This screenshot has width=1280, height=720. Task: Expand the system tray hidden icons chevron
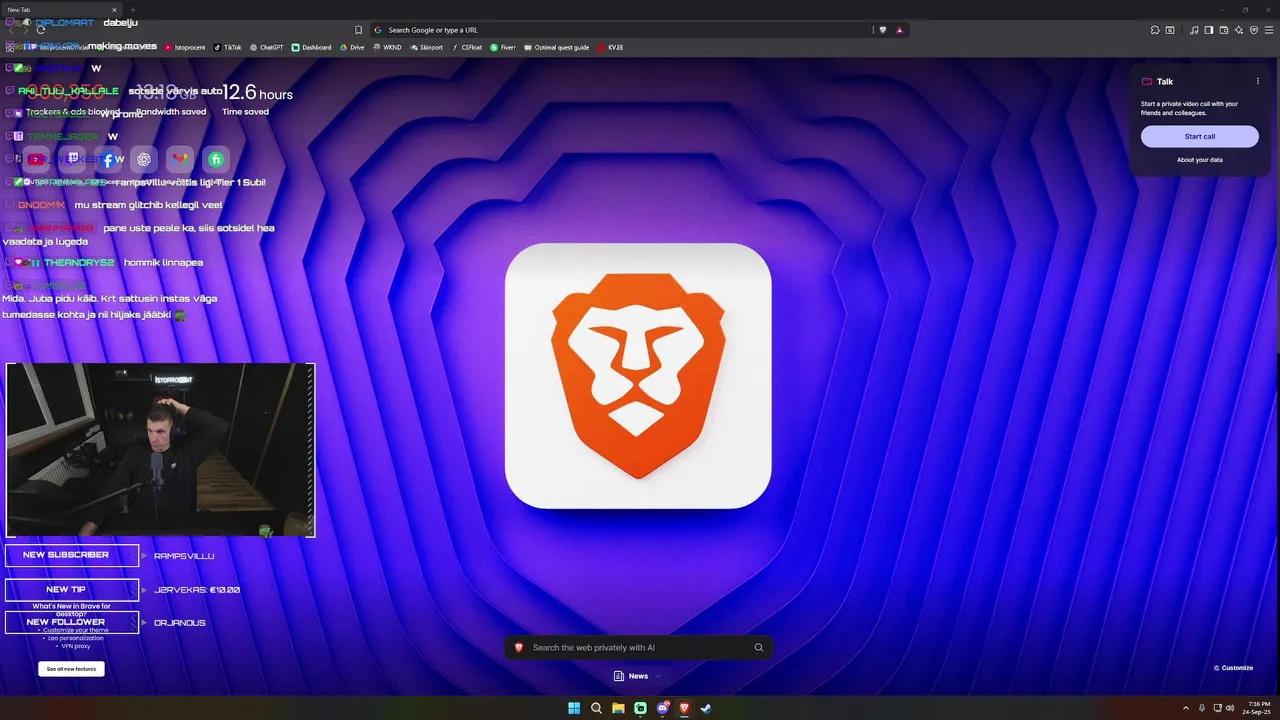[1186, 708]
